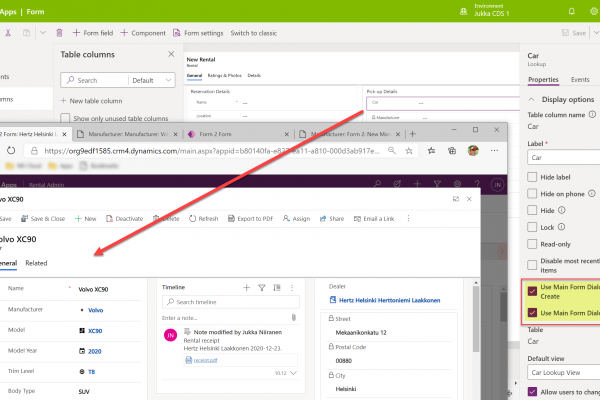Open the Default view Car Lookup View dropdown
600x400 pixels.
tap(563, 372)
